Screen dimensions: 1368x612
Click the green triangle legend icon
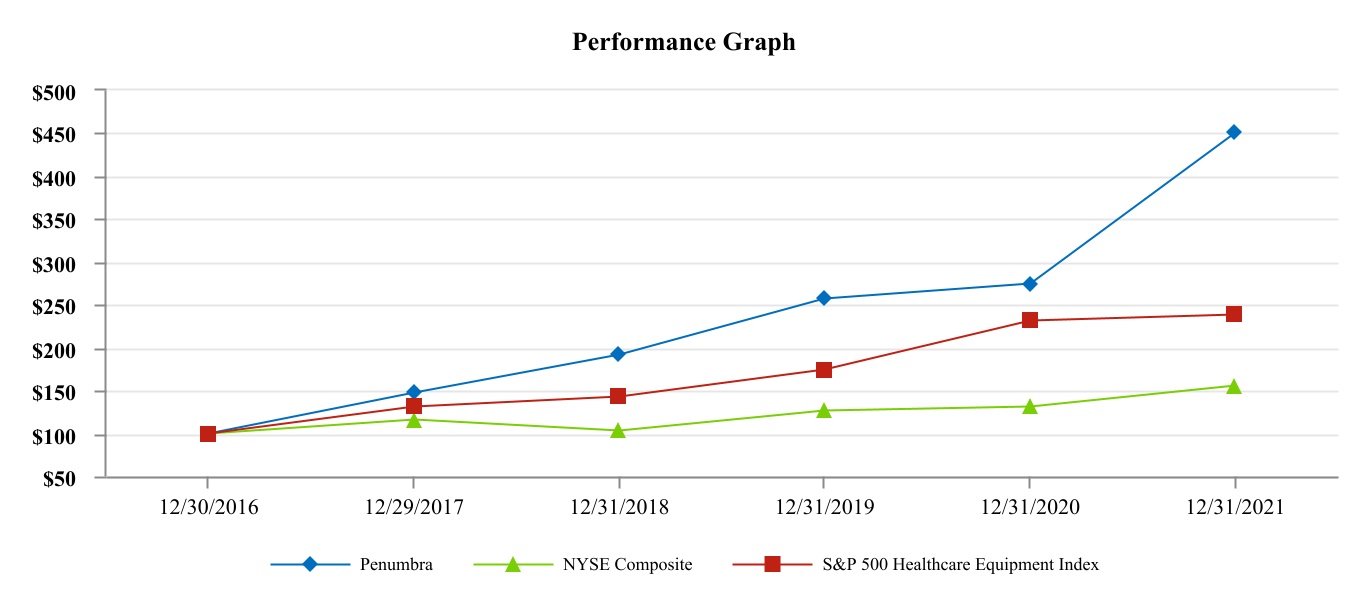[513, 564]
